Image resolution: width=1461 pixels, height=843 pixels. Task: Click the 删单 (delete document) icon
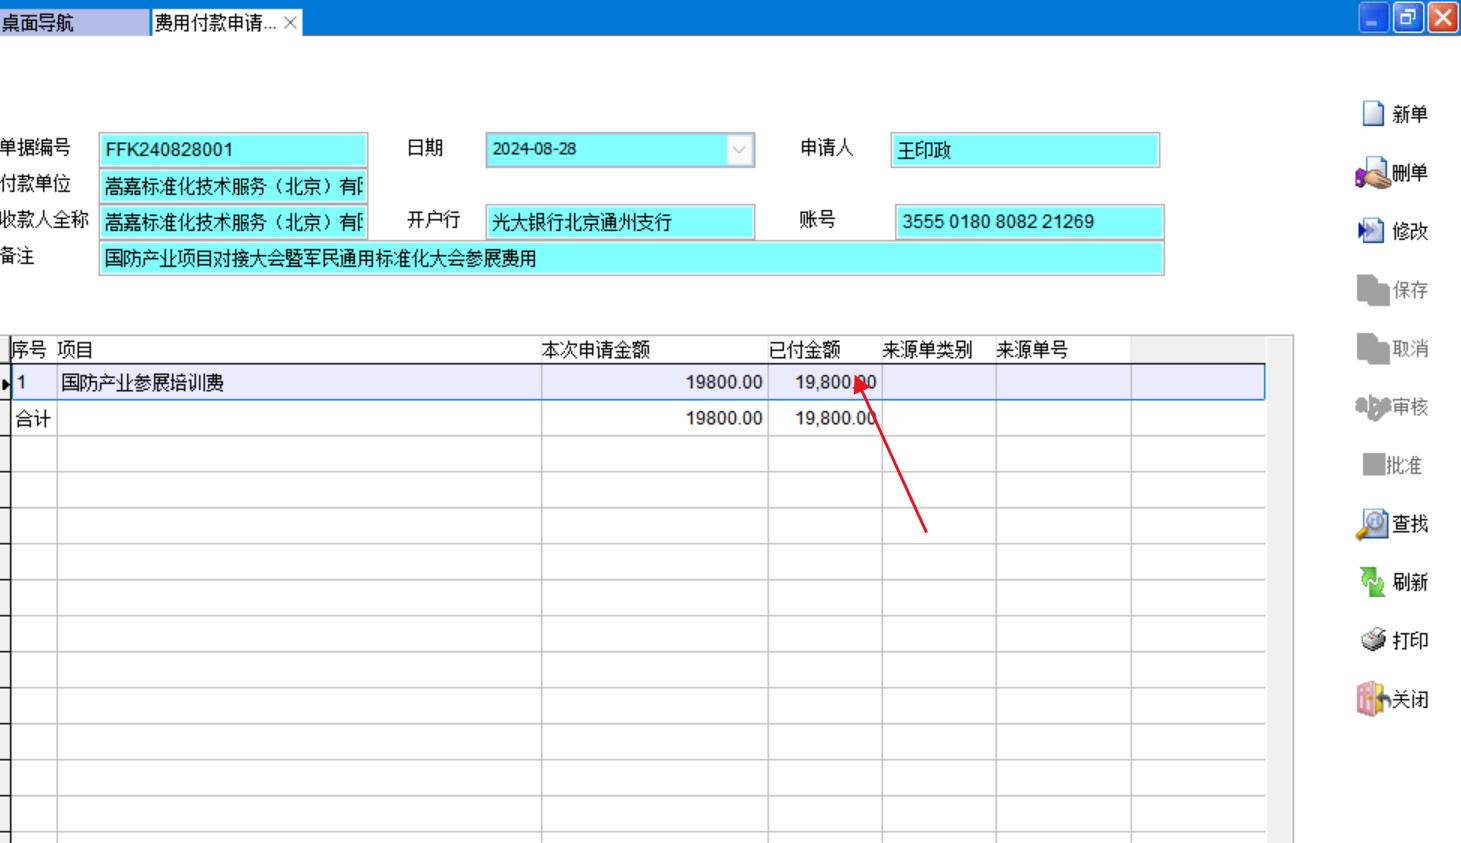pyautogui.click(x=1372, y=174)
